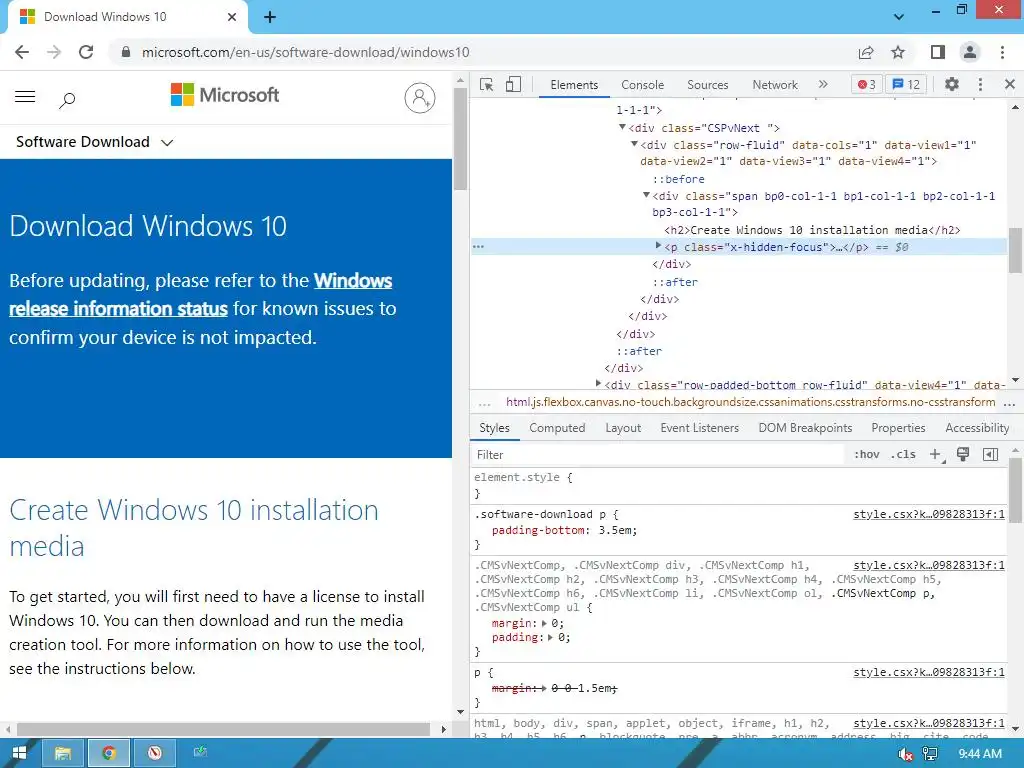Open the browser side panel icon
This screenshot has height=768, width=1024.
pos(938,52)
